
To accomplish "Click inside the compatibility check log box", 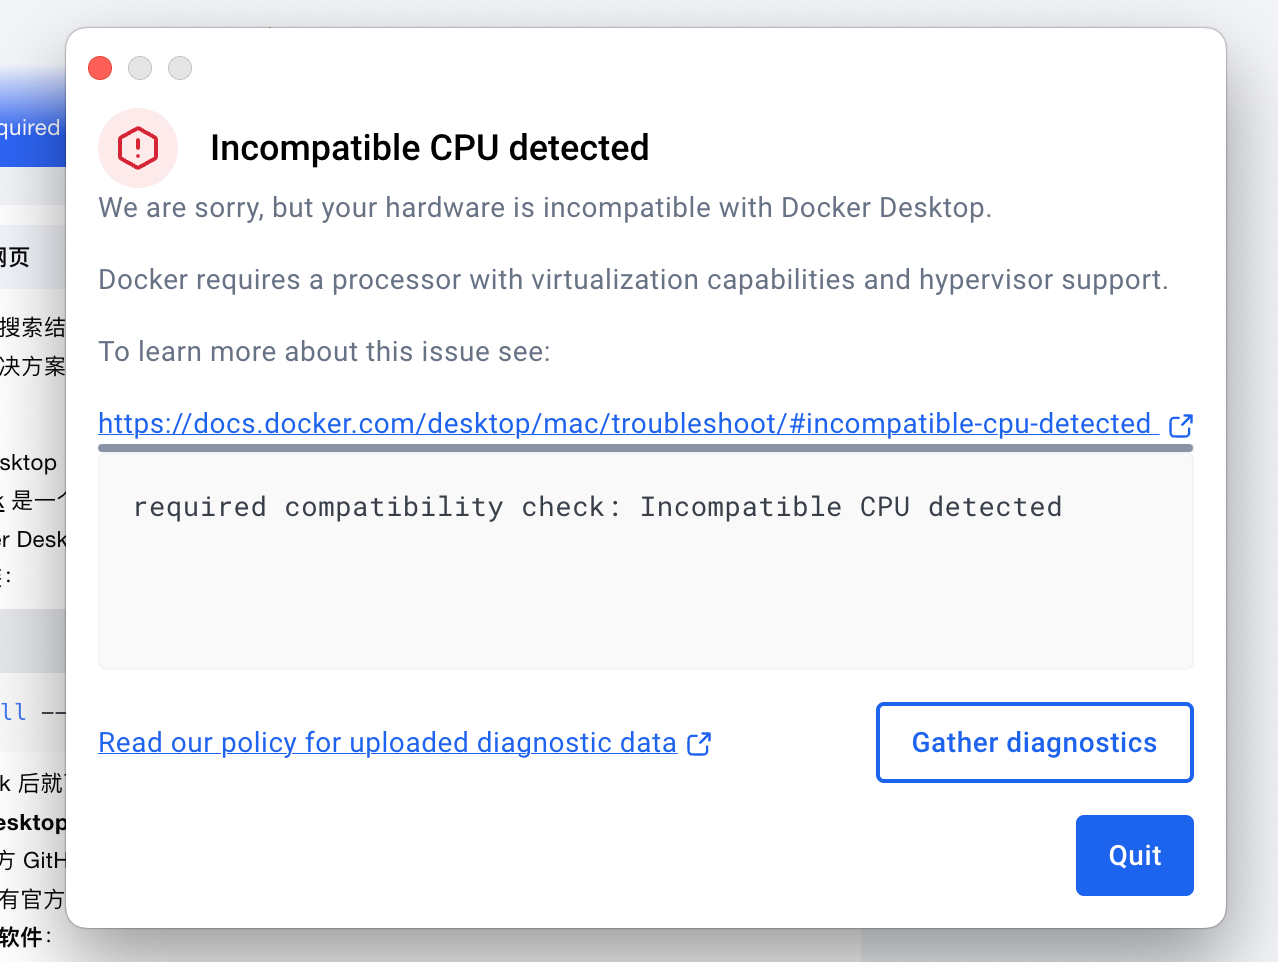I will [x=645, y=561].
